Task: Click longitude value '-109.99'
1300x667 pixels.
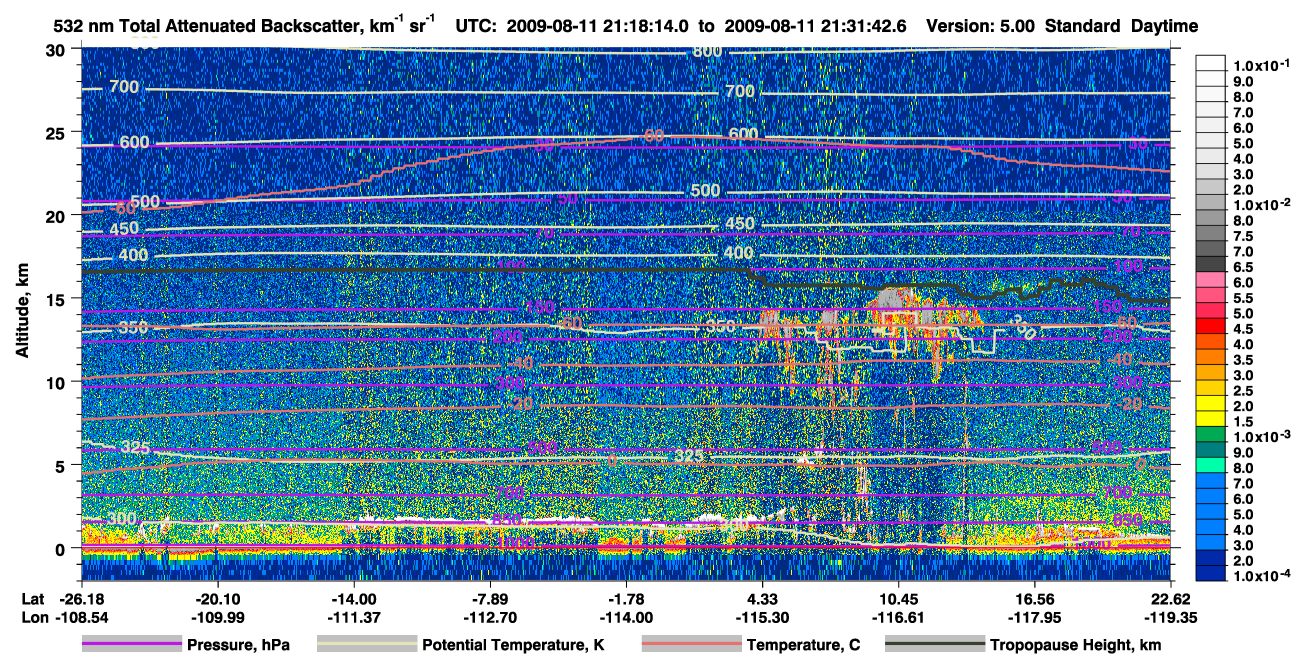Action: point(218,616)
